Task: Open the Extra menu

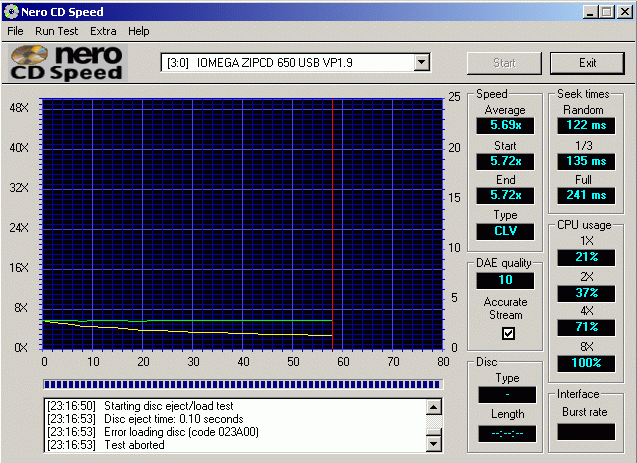Action: [103, 31]
